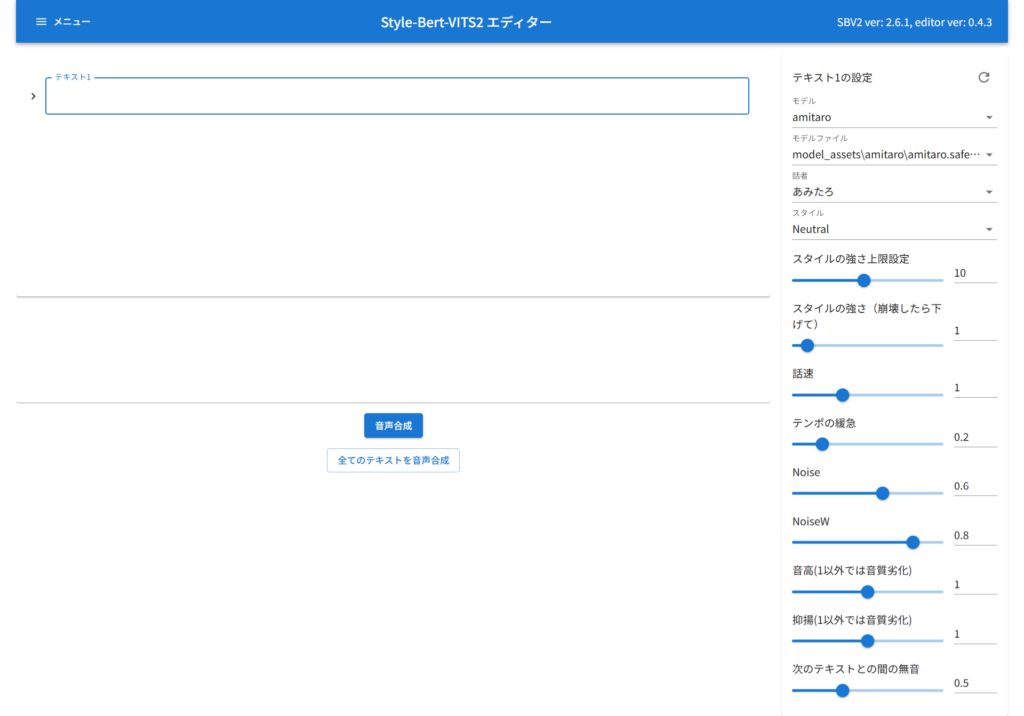Image resolution: width=1024 pixels, height=716 pixels.
Task: Click the スタイルの強さ value field showing 1
Action: click(975, 331)
